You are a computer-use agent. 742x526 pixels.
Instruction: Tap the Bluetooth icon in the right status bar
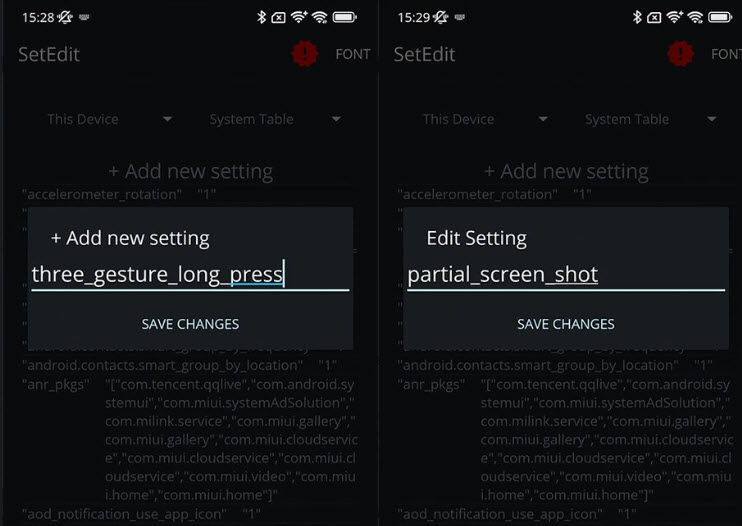[637, 18]
